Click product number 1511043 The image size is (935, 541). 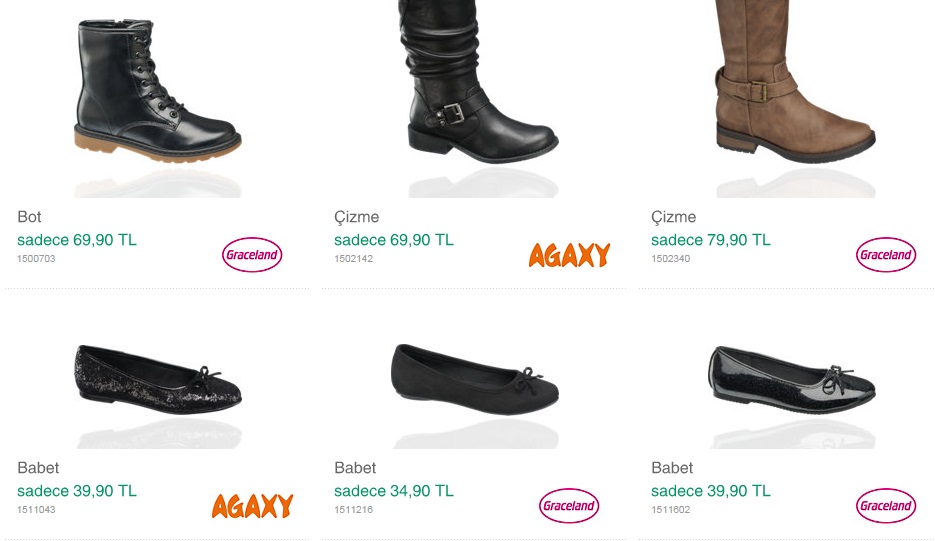tap(36, 510)
